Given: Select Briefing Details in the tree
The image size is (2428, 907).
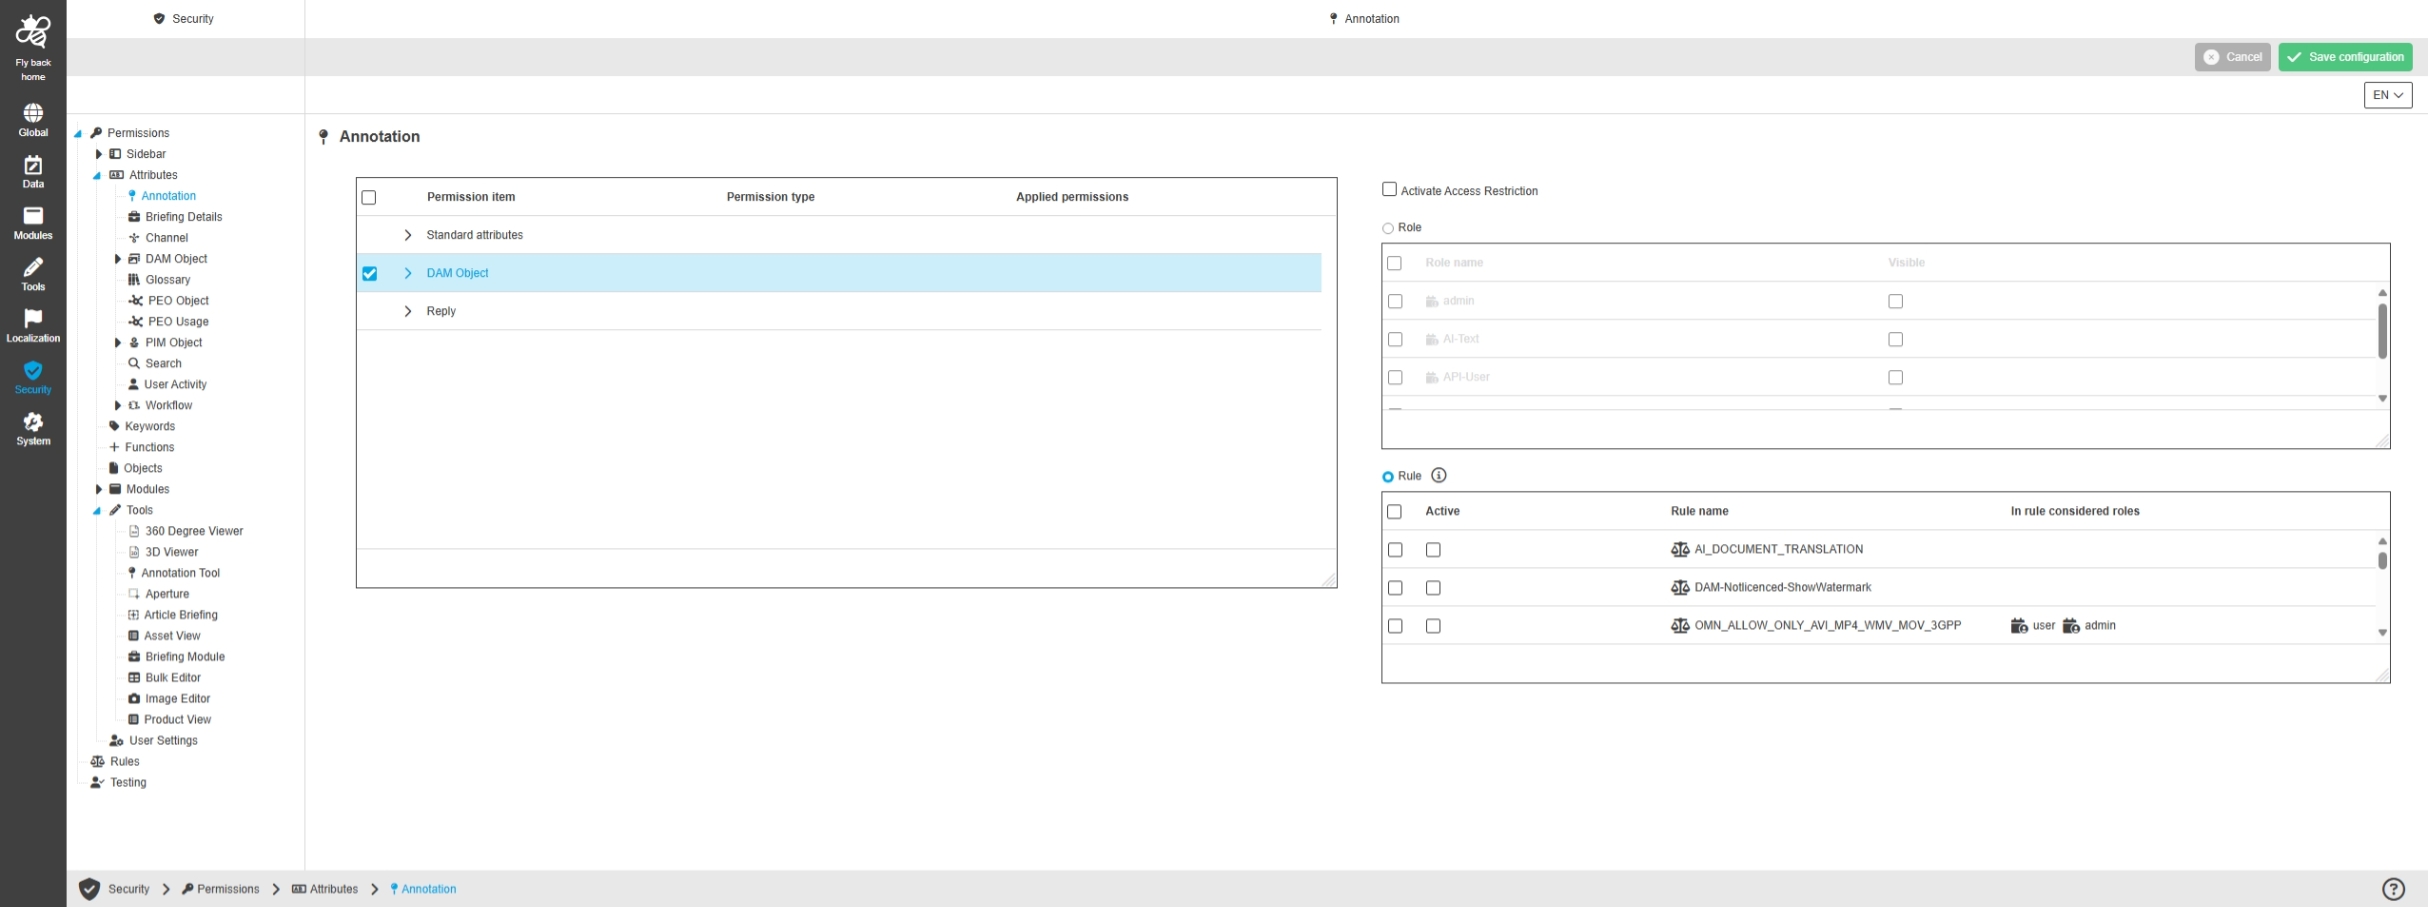Looking at the screenshot, I should pyautogui.click(x=183, y=217).
